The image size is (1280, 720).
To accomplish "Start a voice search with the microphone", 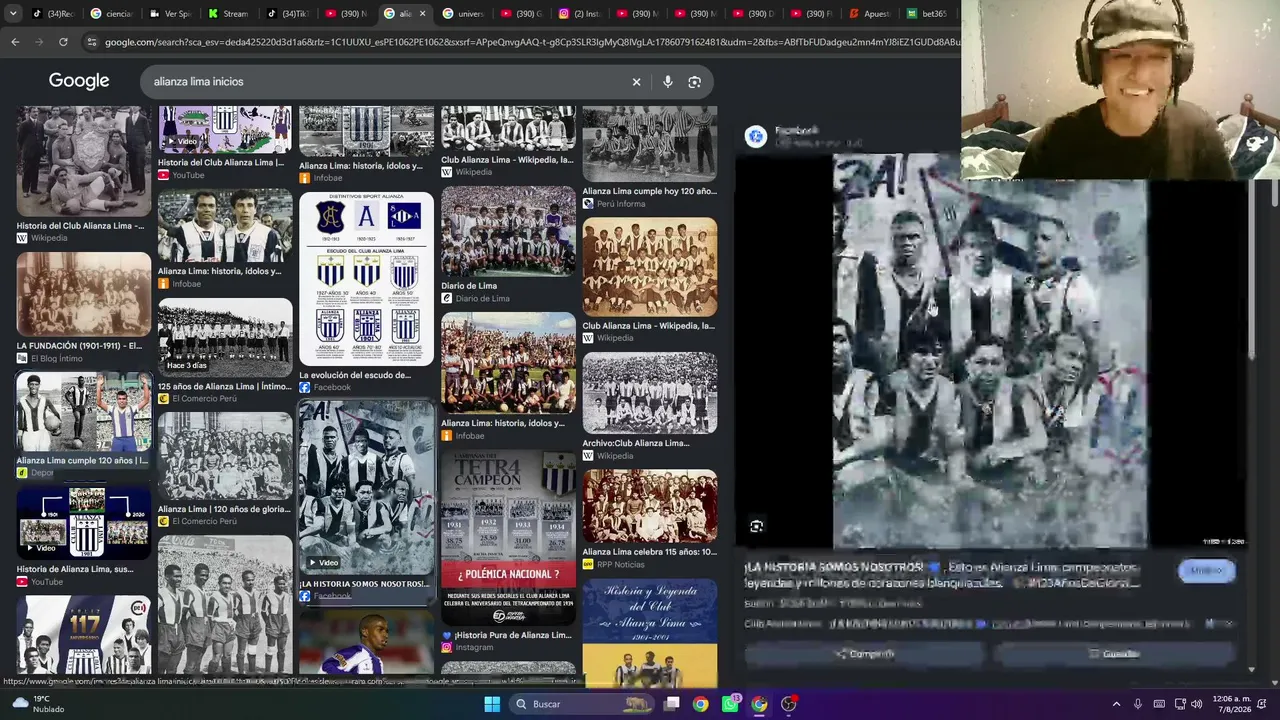I will coord(667,82).
